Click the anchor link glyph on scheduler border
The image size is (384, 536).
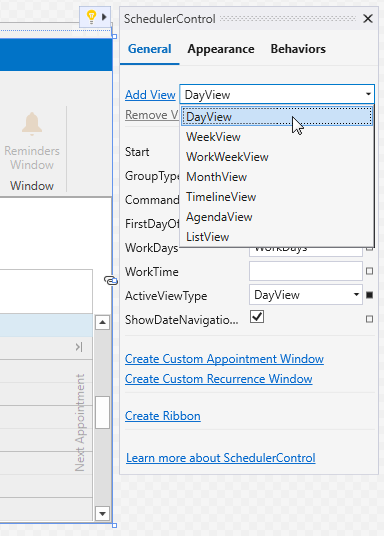click(x=111, y=281)
